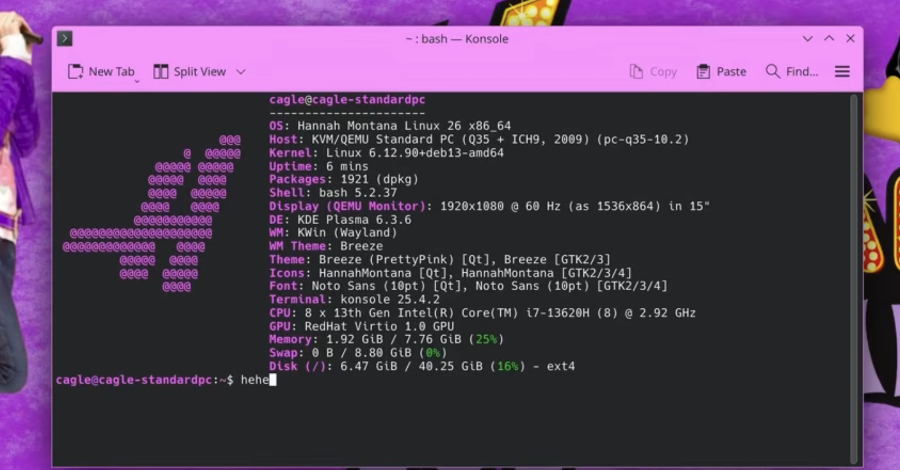This screenshot has width=900, height=470.
Task: Expand the New Tab dropdown arrow
Action: [137, 81]
